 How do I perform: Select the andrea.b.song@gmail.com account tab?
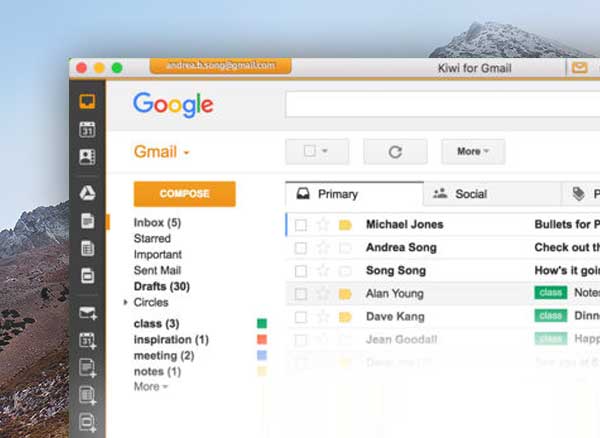point(220,66)
